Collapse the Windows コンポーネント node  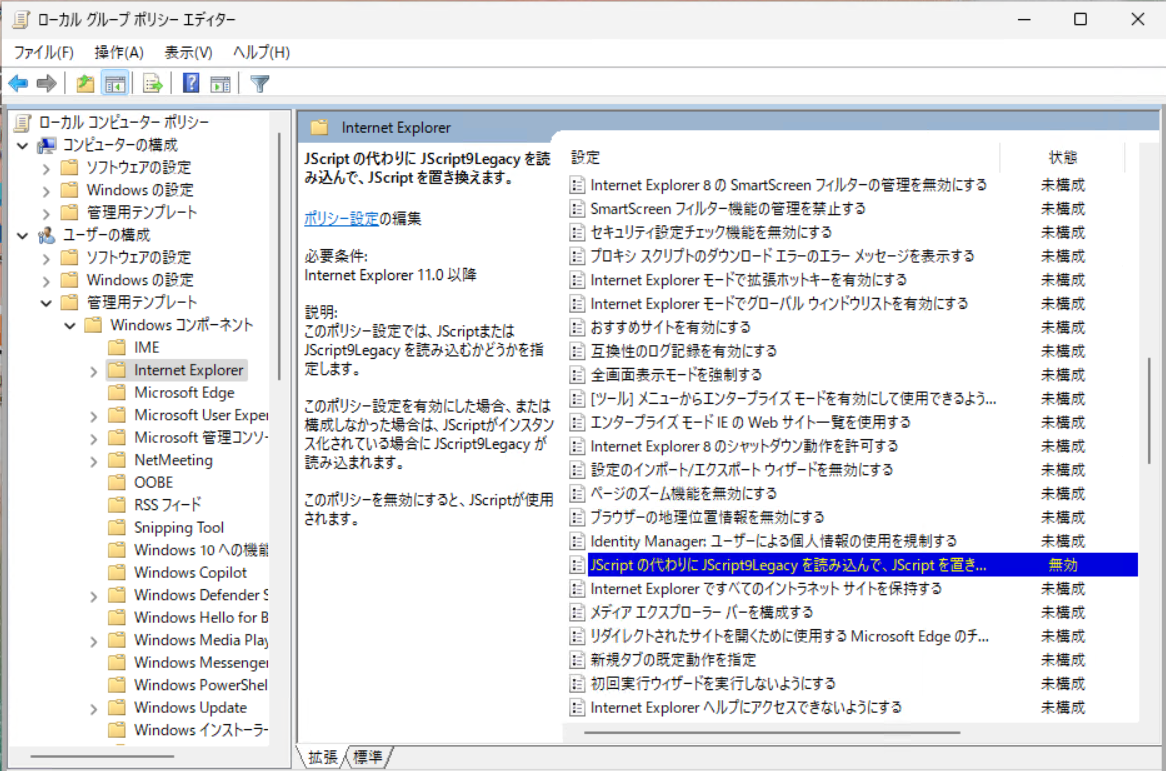click(70, 326)
